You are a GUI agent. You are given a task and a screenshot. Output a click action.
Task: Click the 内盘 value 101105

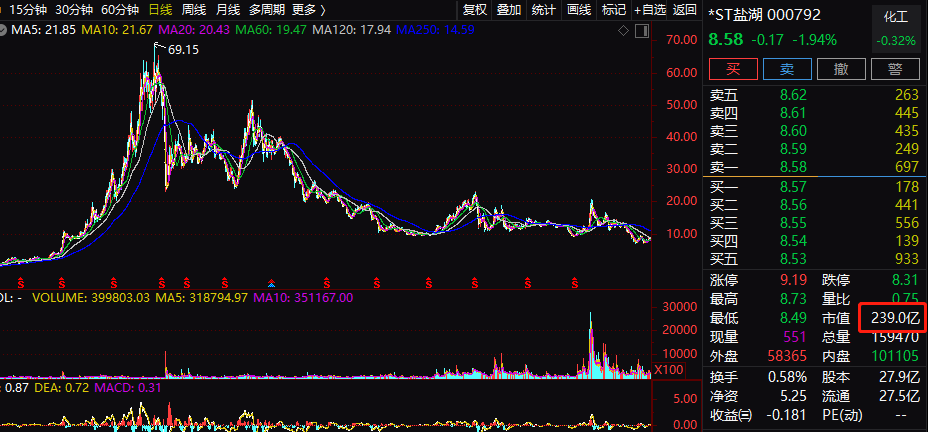896,356
